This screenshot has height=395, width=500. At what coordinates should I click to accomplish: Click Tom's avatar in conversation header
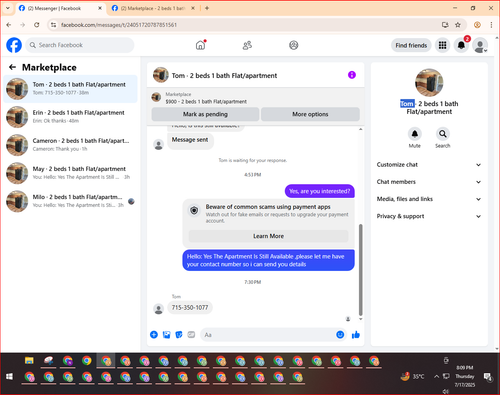click(x=161, y=75)
